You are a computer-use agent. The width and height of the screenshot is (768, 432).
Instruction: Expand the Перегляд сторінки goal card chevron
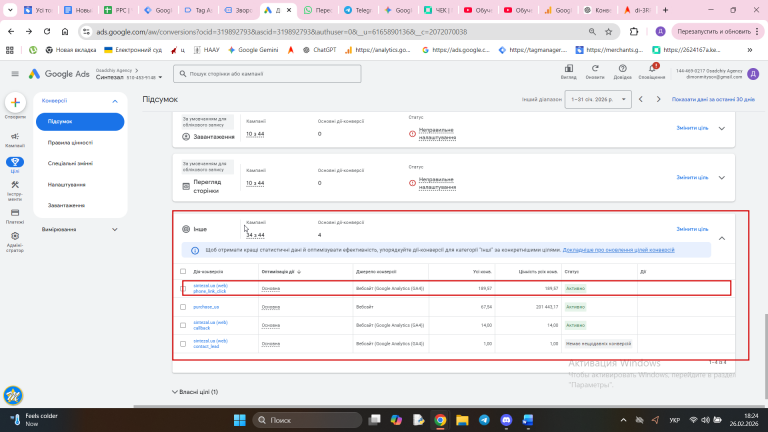coord(721,177)
